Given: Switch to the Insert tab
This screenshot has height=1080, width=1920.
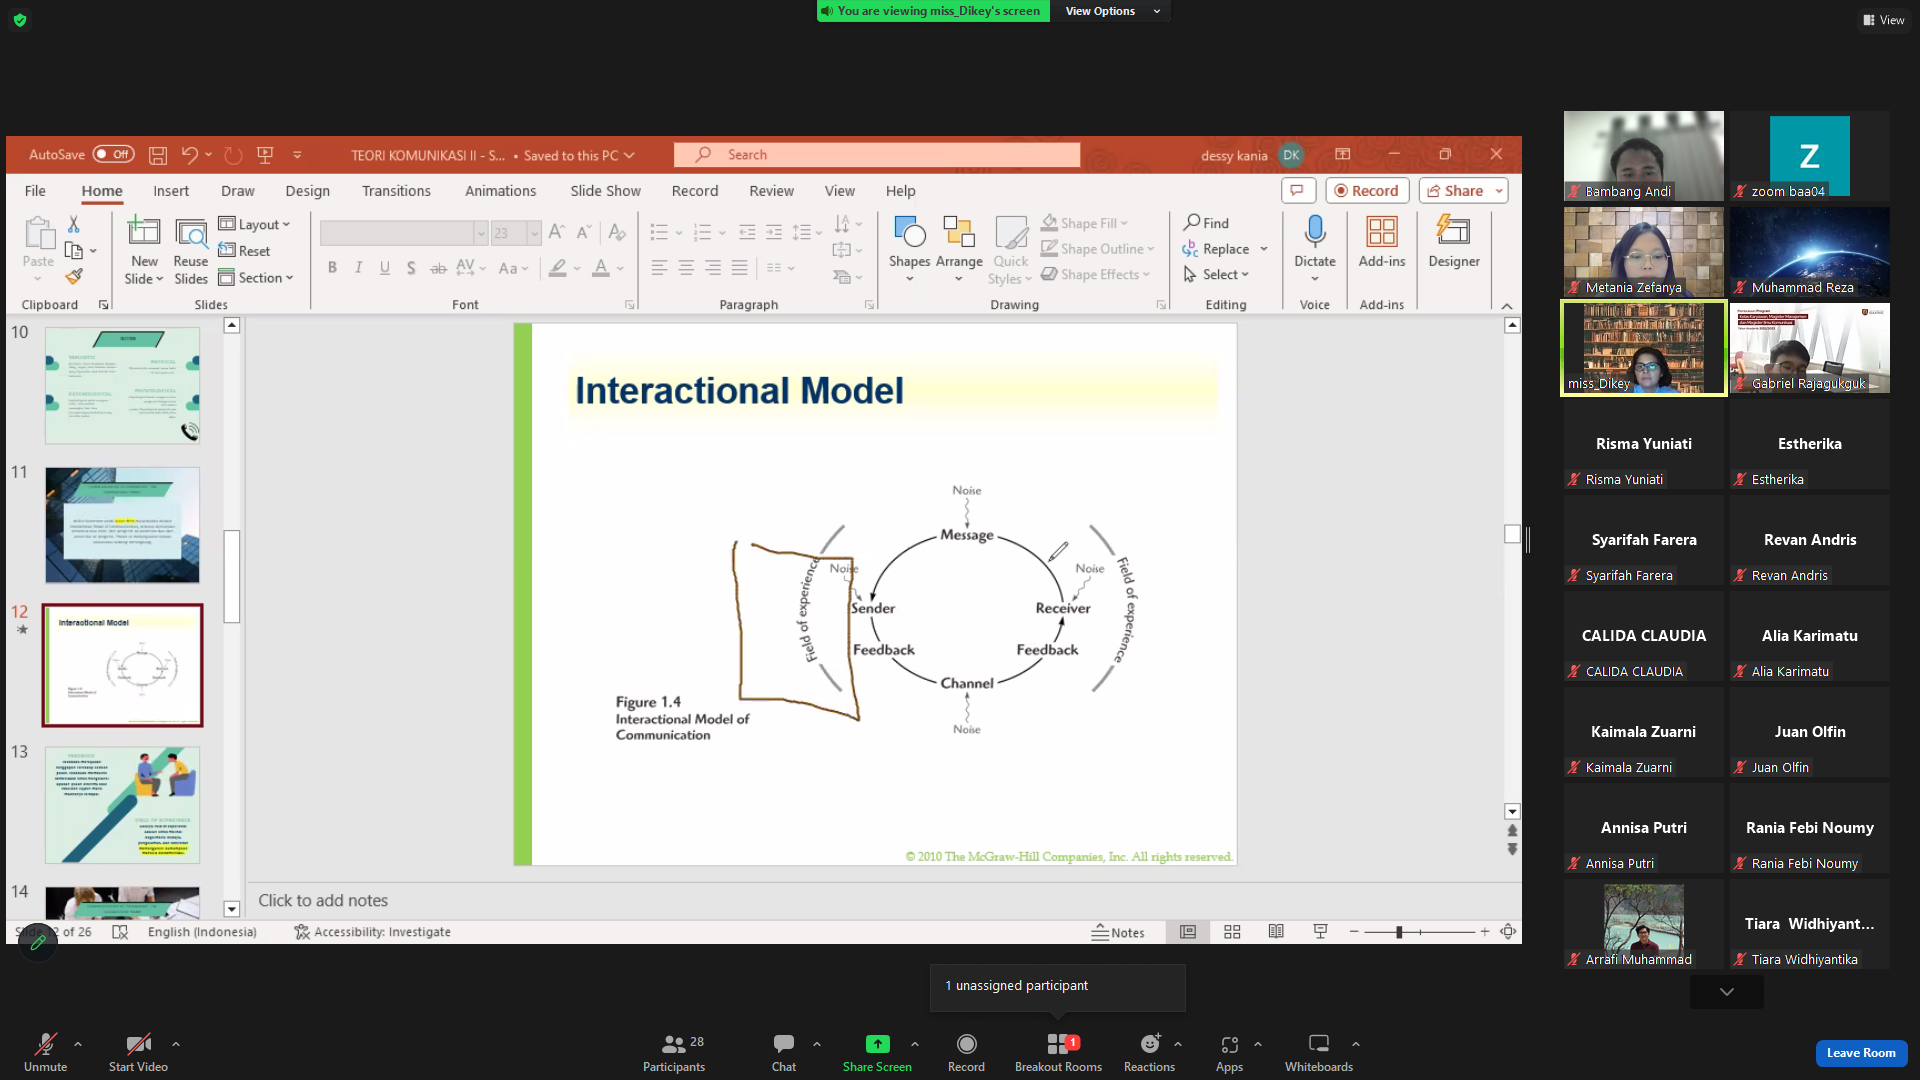Looking at the screenshot, I should click(171, 191).
